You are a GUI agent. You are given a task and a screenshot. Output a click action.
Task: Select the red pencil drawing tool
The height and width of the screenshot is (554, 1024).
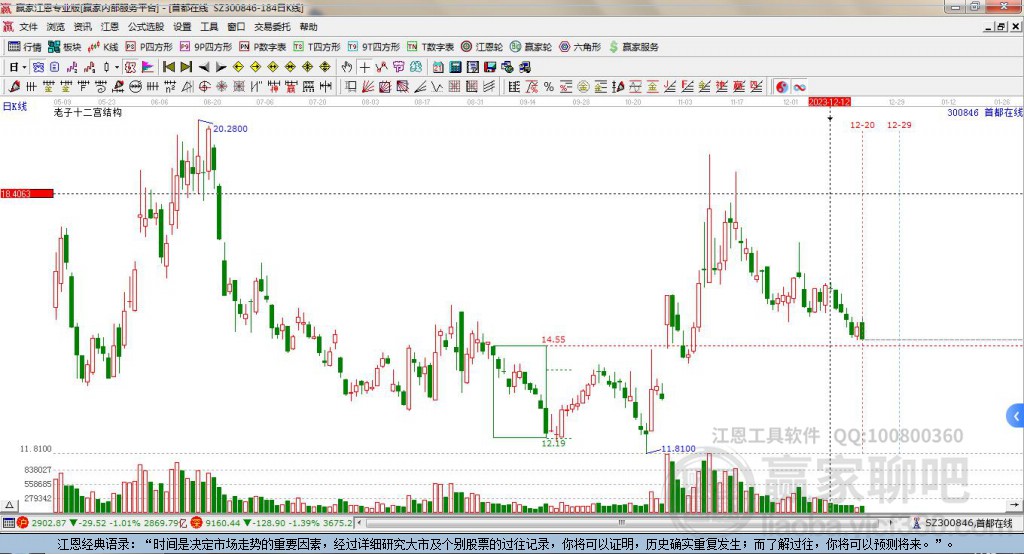pyautogui.click(x=15, y=87)
